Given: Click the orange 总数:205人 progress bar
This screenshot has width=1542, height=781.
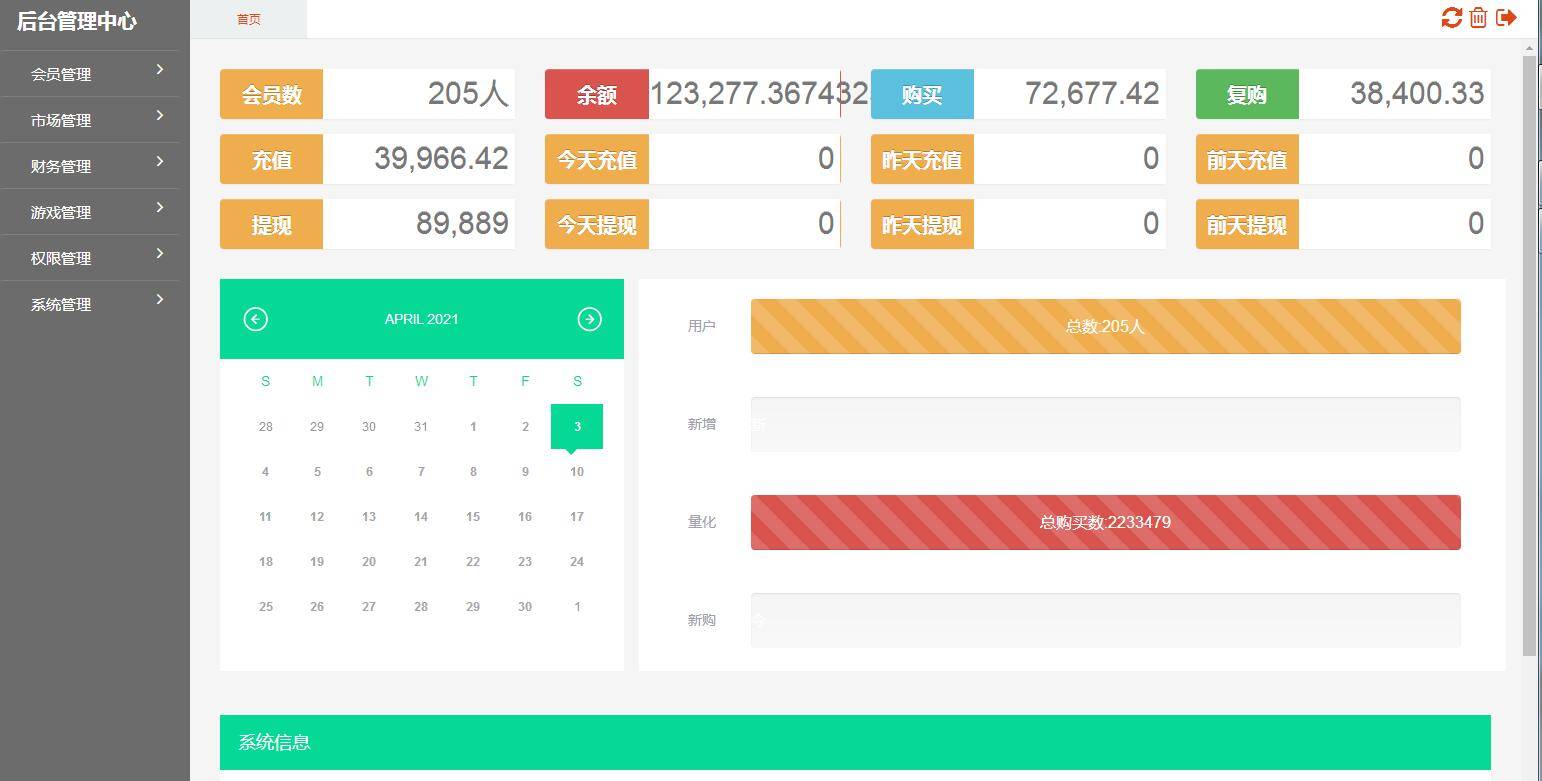Looking at the screenshot, I should (1105, 326).
